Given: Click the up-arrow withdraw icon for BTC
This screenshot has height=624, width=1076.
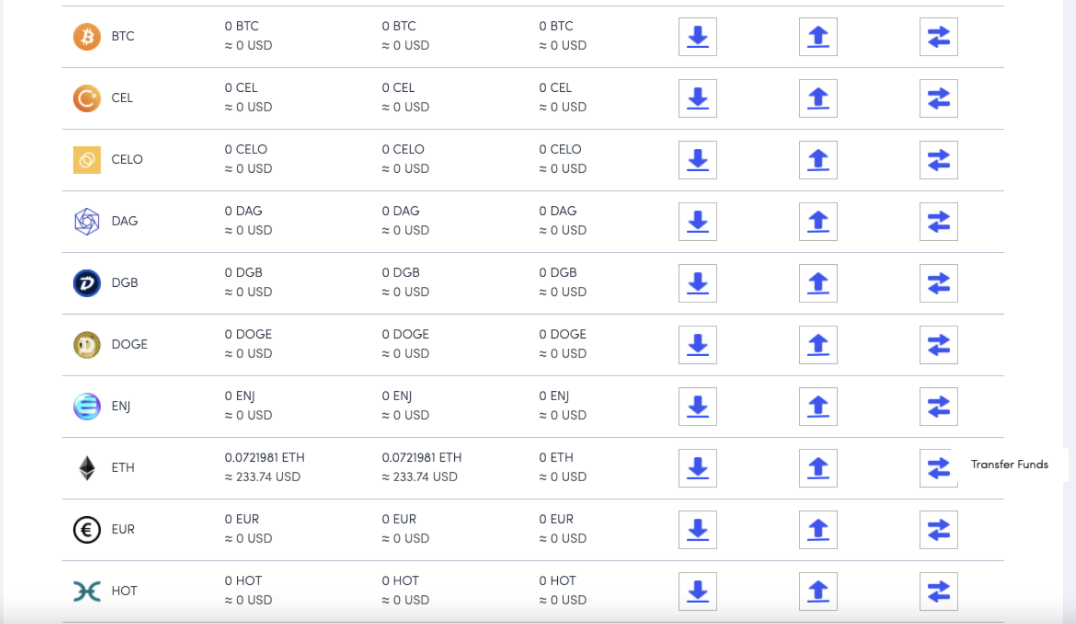Looking at the screenshot, I should (818, 37).
